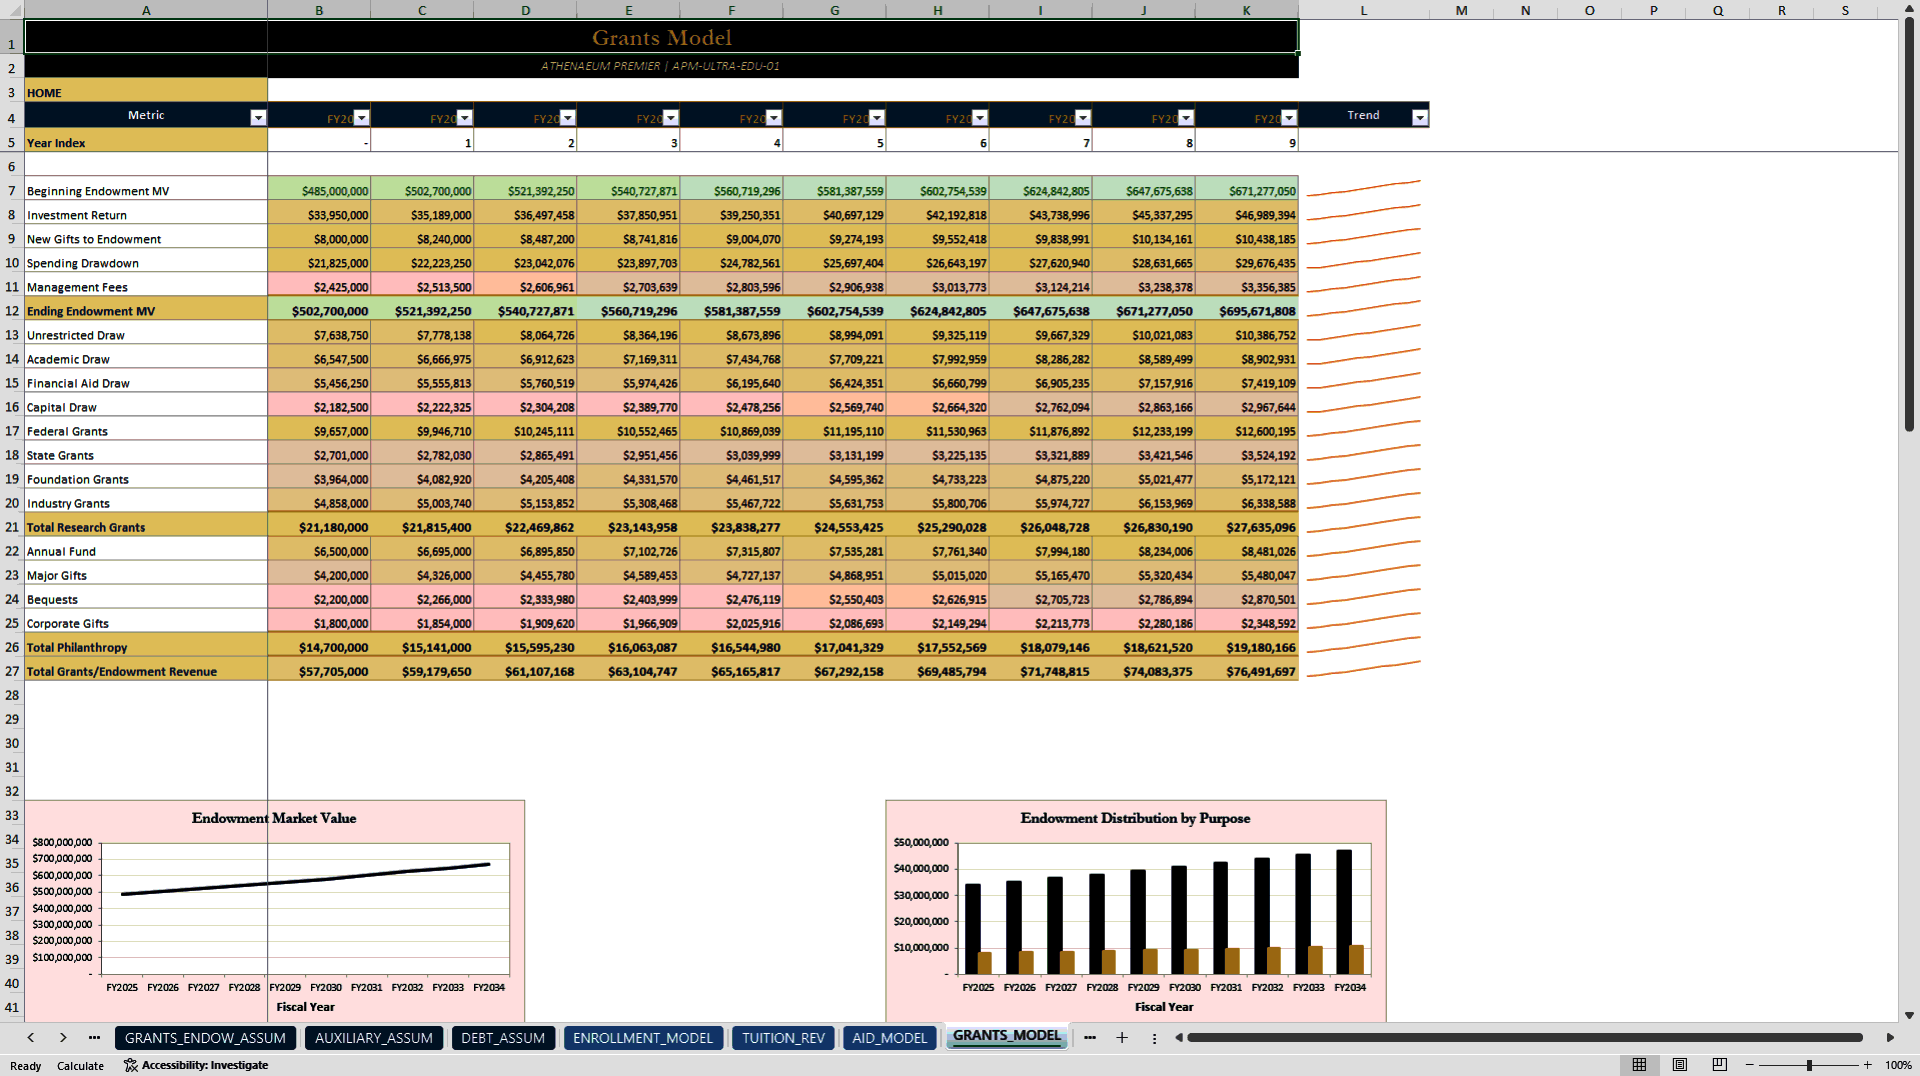Select cell with $485,000,000

(x=319, y=191)
